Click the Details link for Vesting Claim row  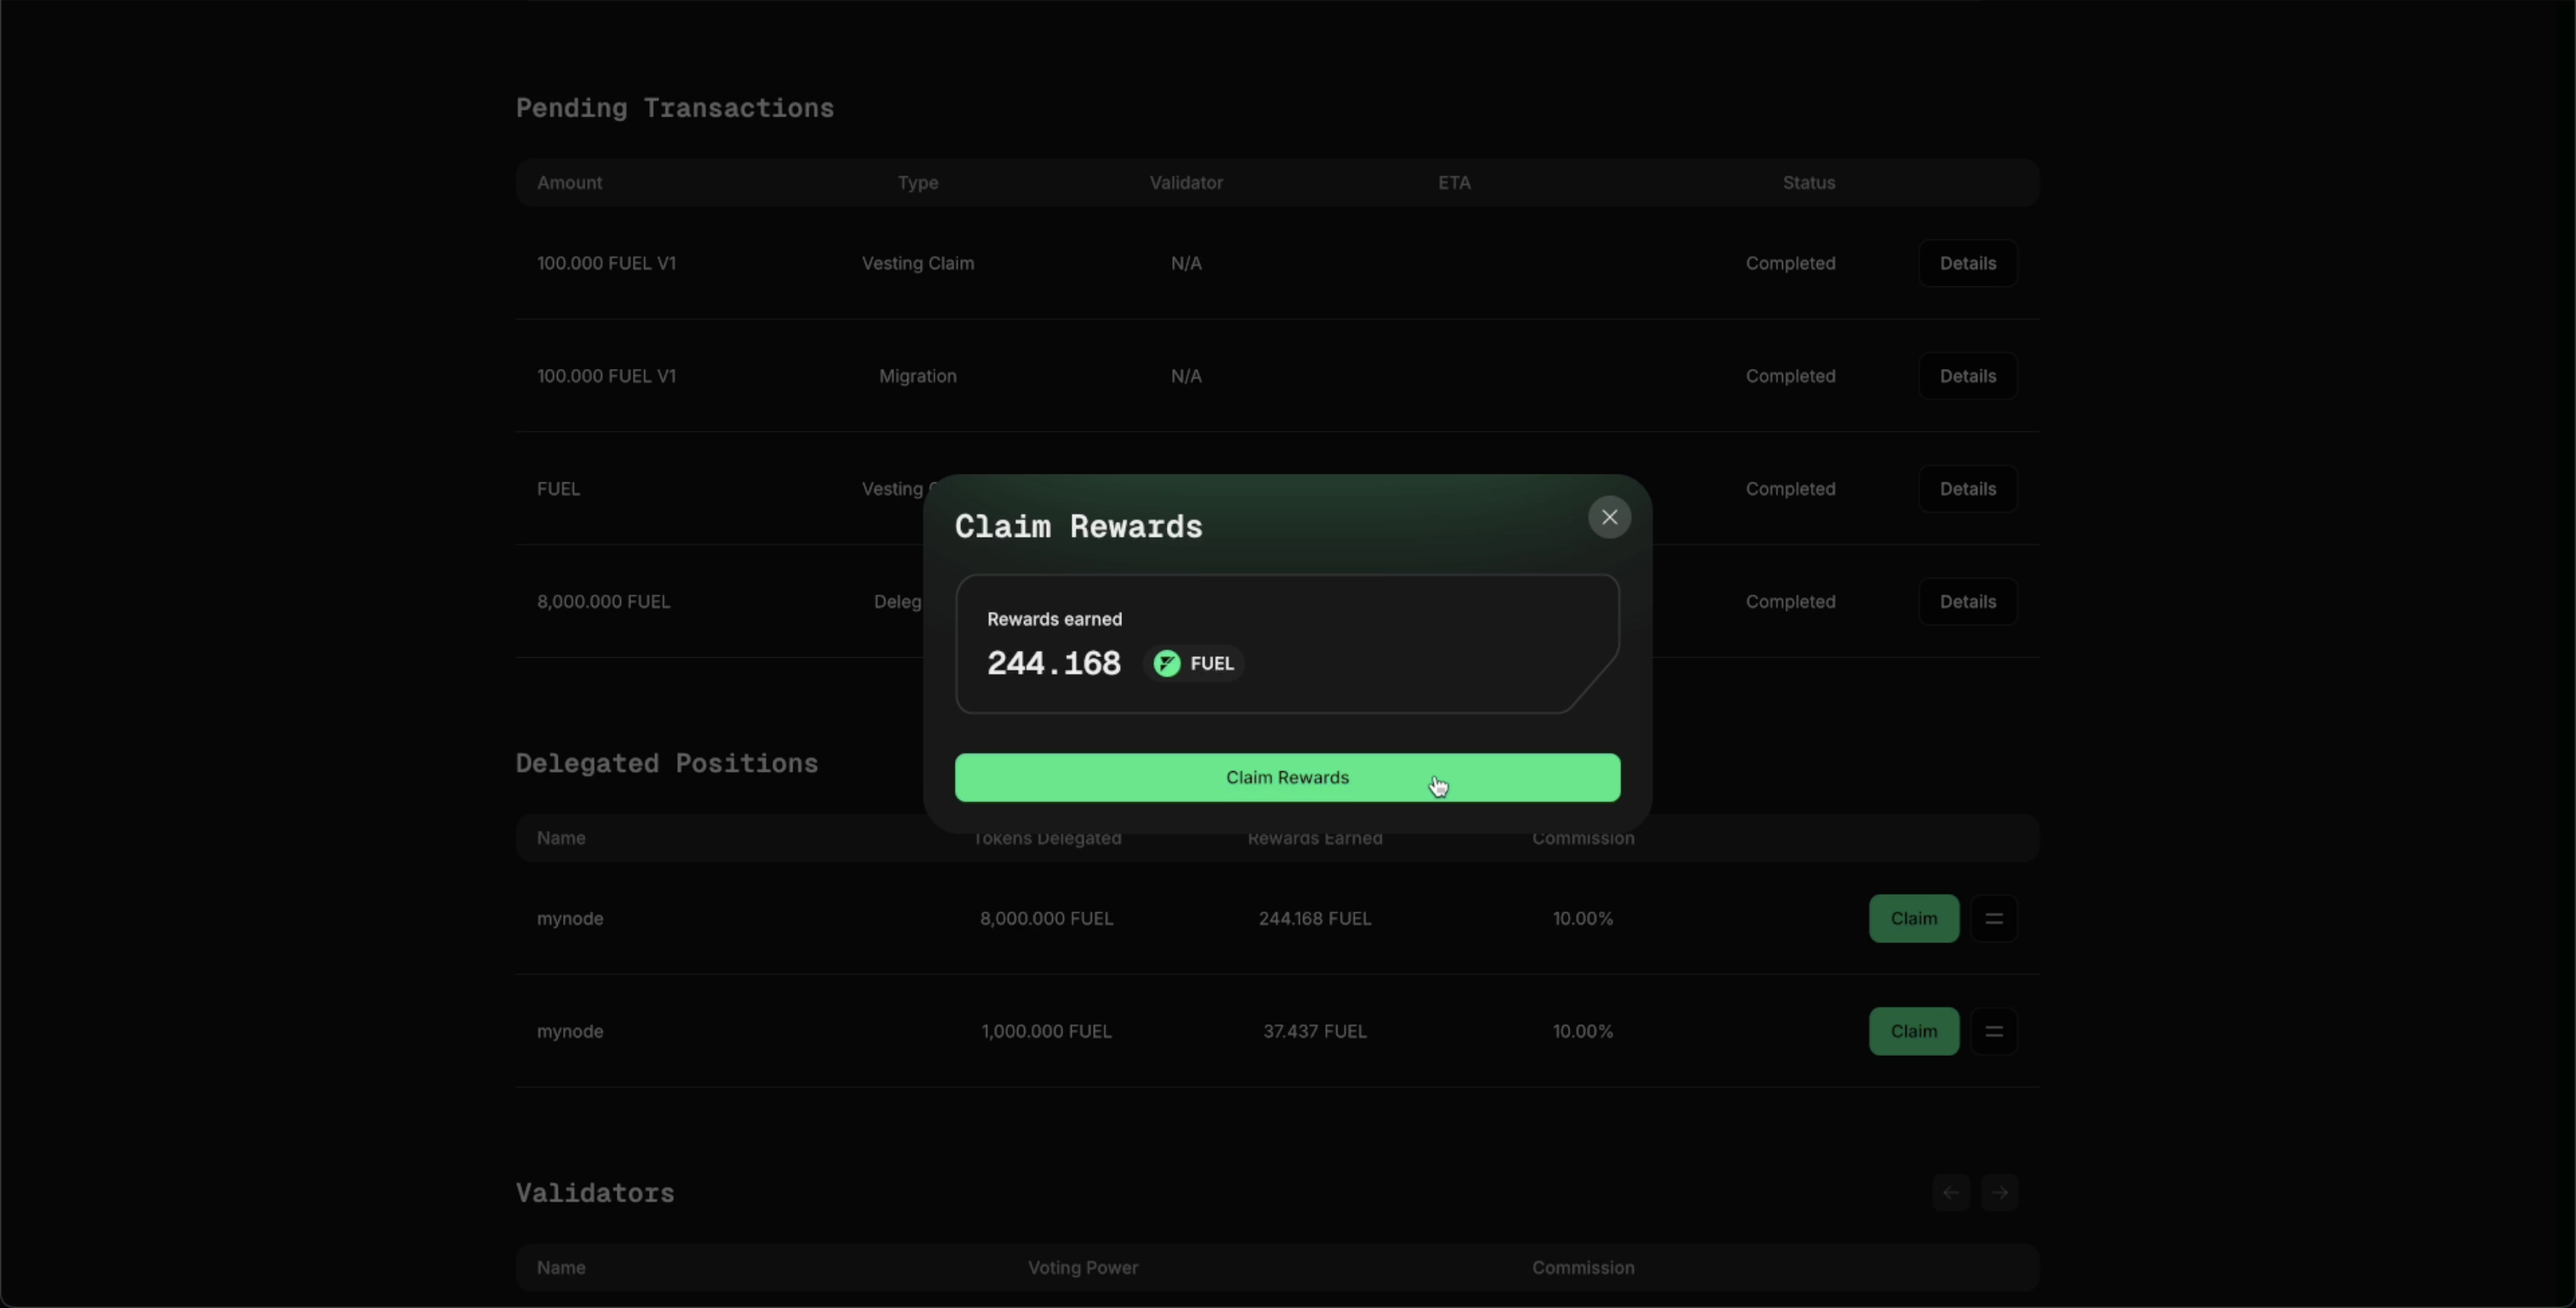pos(1968,263)
